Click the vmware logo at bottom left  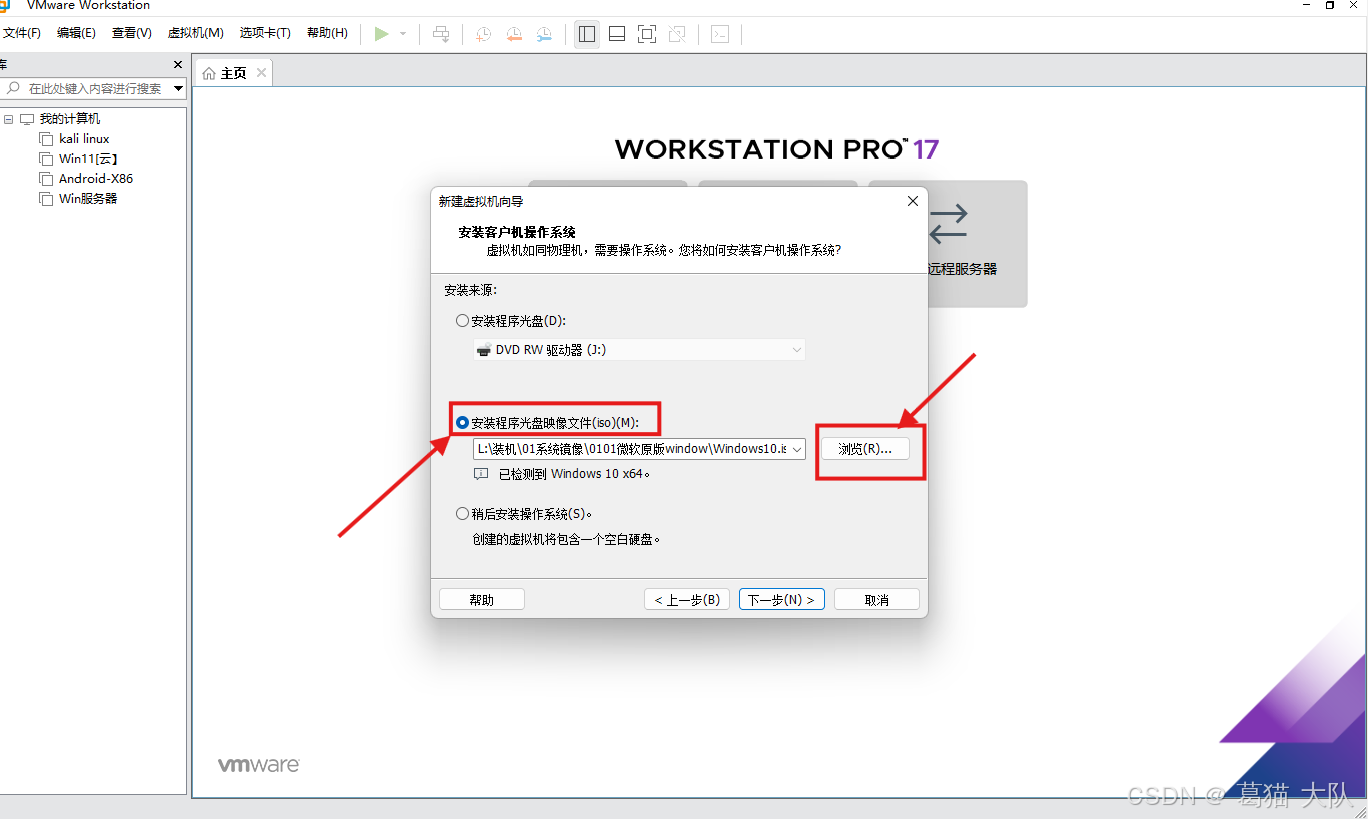259,765
